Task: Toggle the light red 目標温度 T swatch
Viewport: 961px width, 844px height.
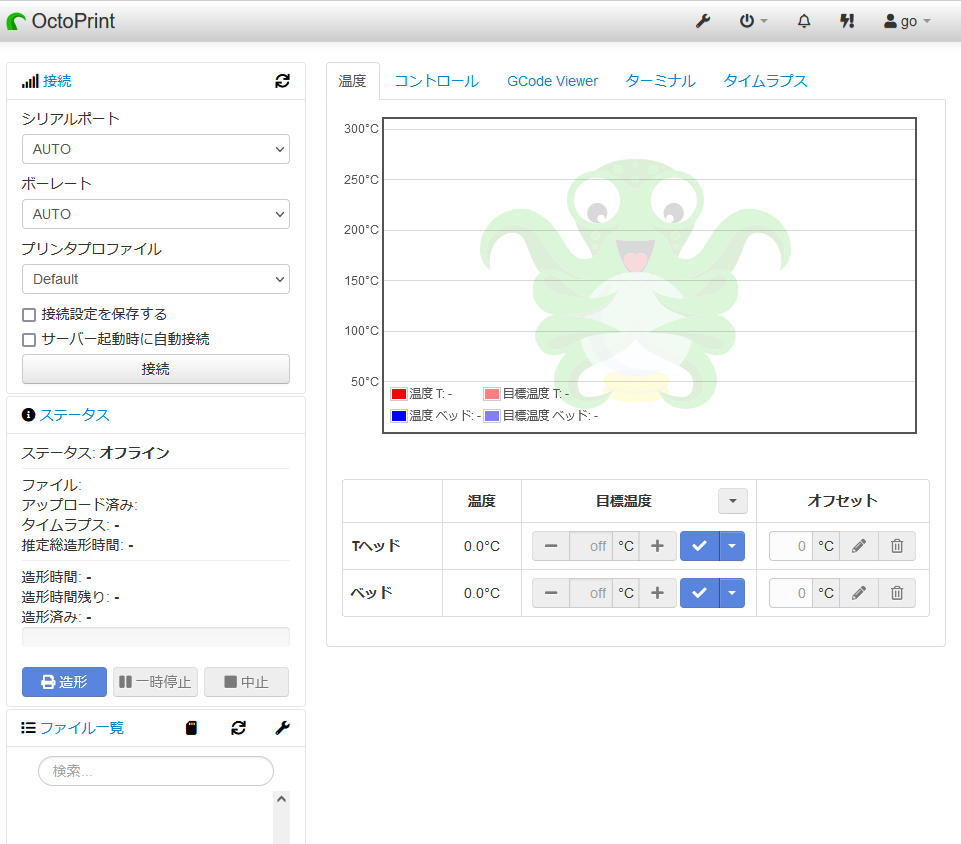Action: (492, 393)
